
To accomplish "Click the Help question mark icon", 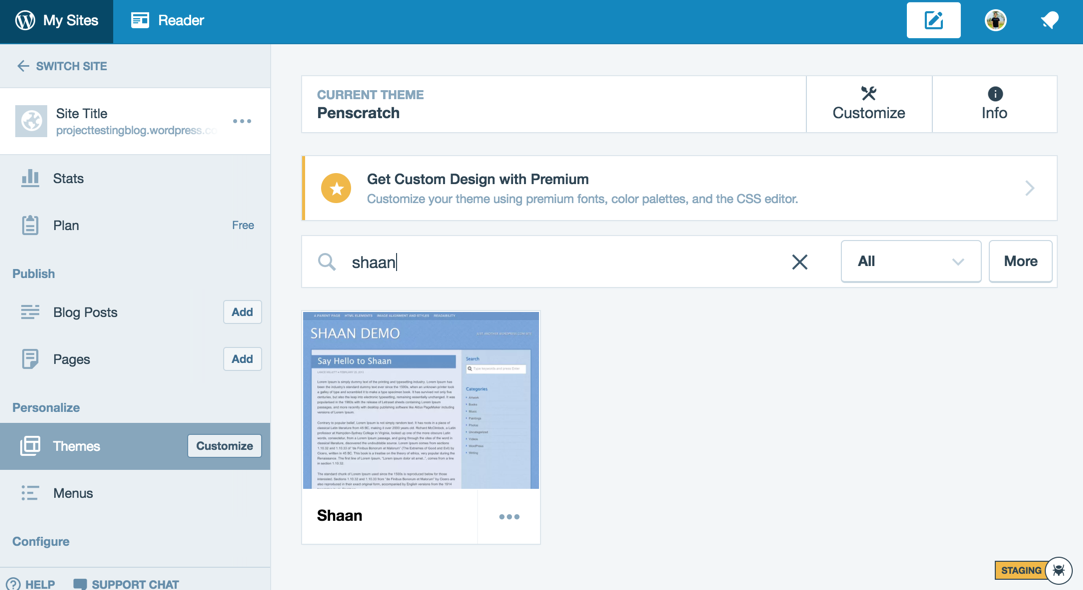I will pos(13,584).
